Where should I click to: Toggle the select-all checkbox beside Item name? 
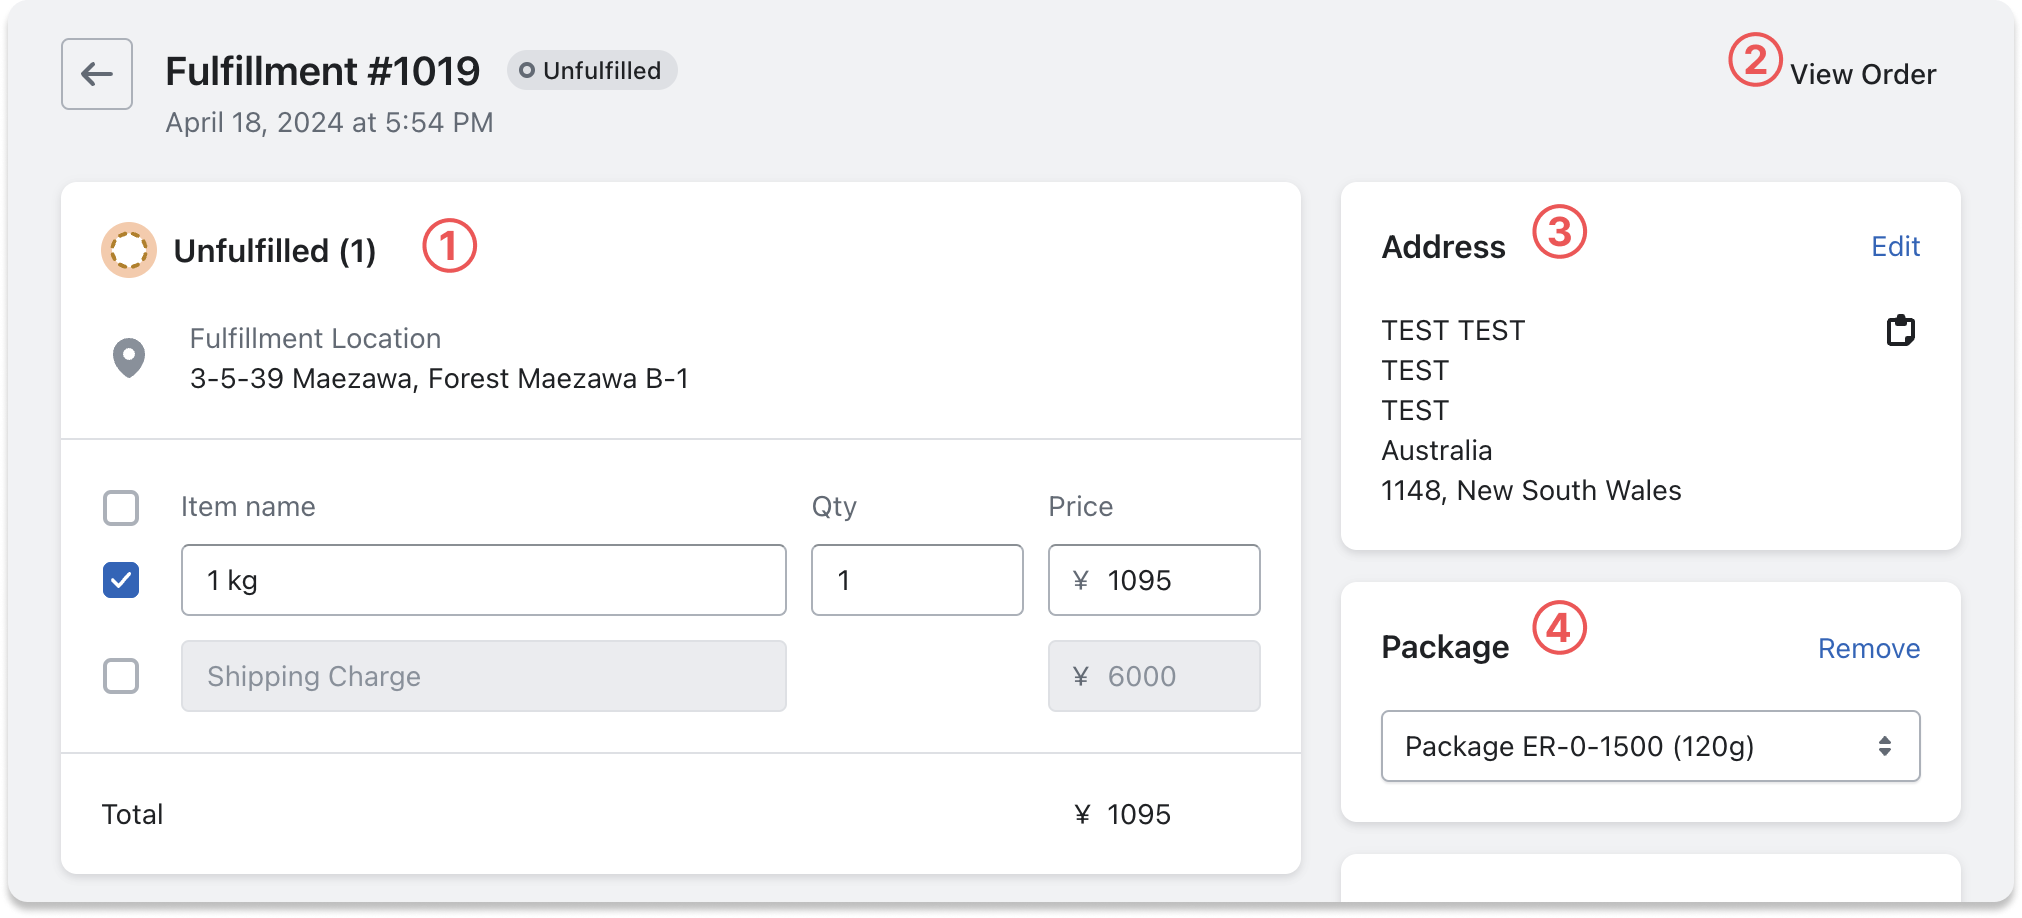point(121,508)
